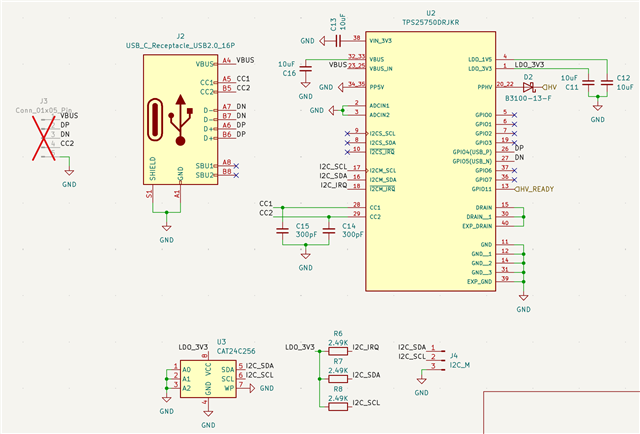This screenshot has width=640, height=434.
Task: Click the no-connect flag on SBU1
Action: (236, 166)
